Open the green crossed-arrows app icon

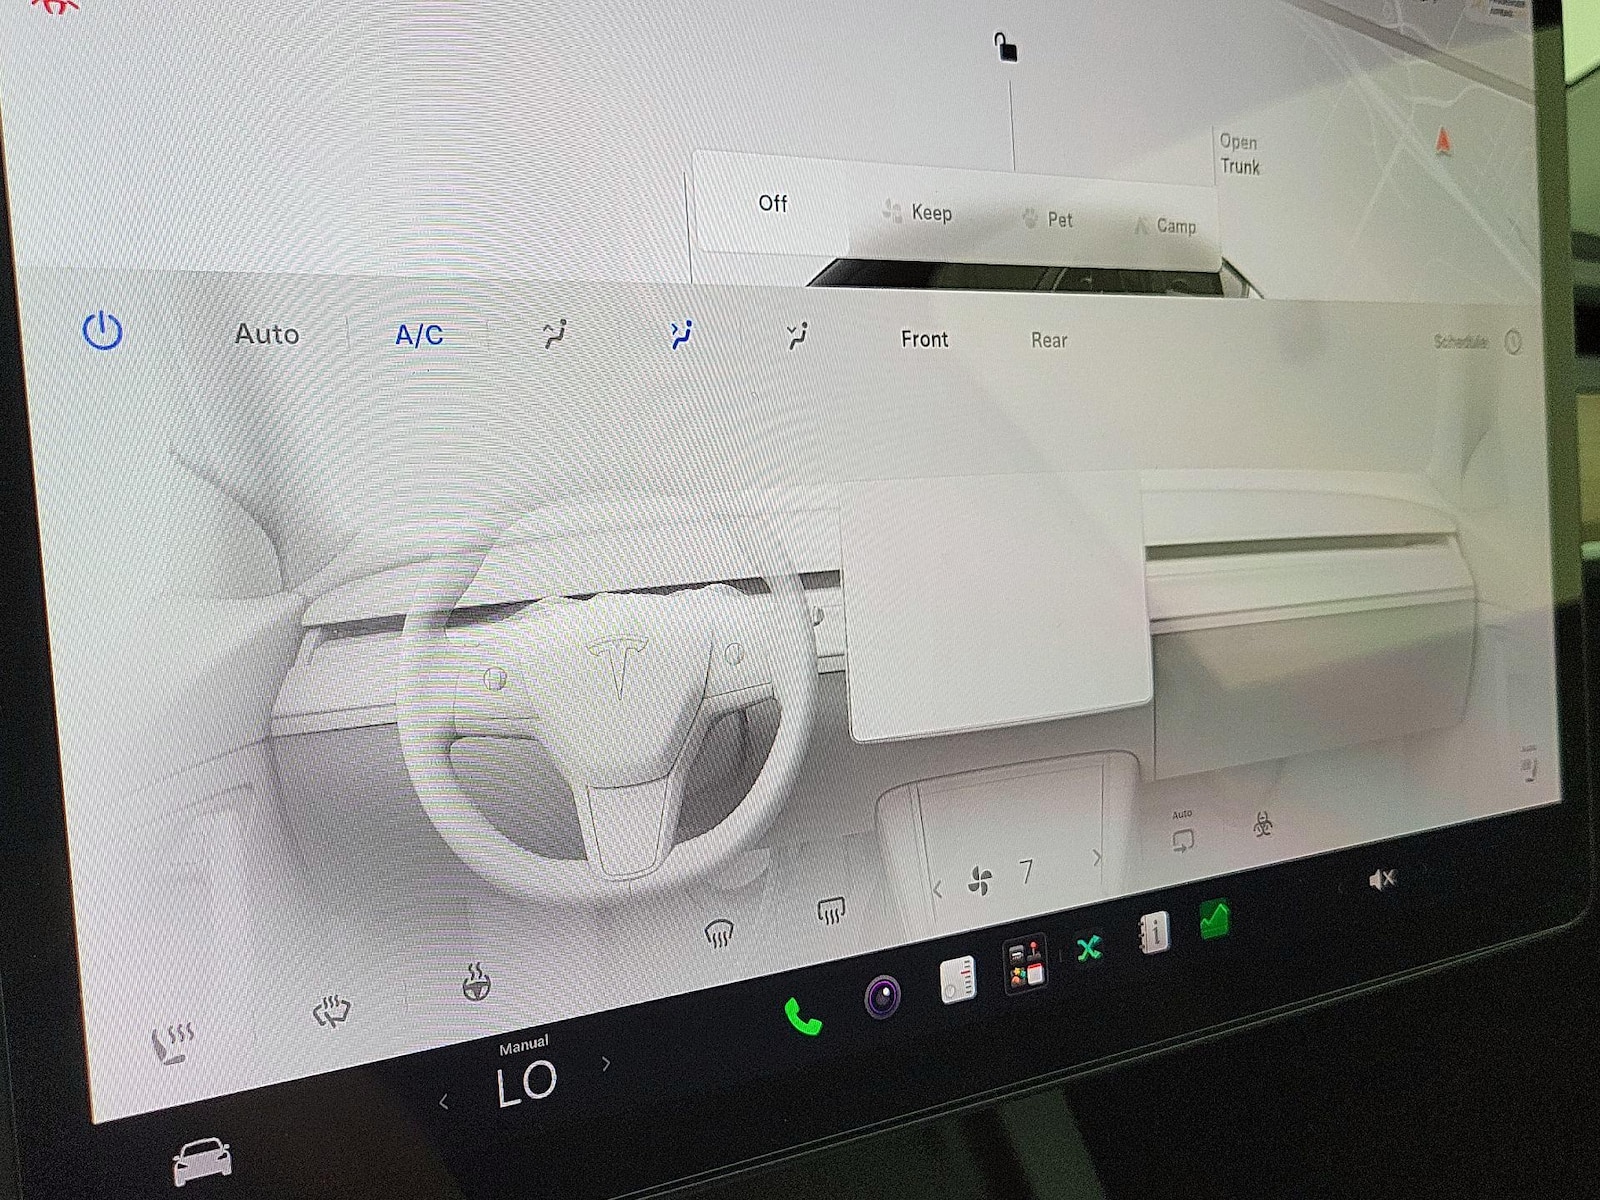click(x=1089, y=948)
